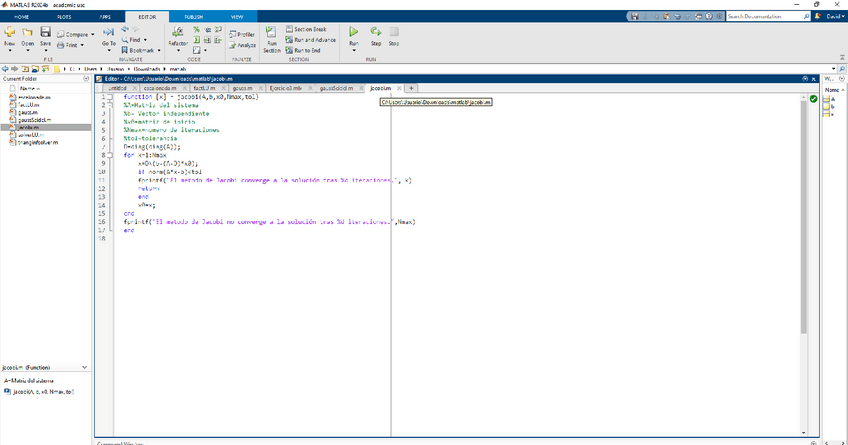Image resolution: width=848 pixels, height=445 pixels.
Task: Click the Step debugging icon
Action: coord(376,36)
